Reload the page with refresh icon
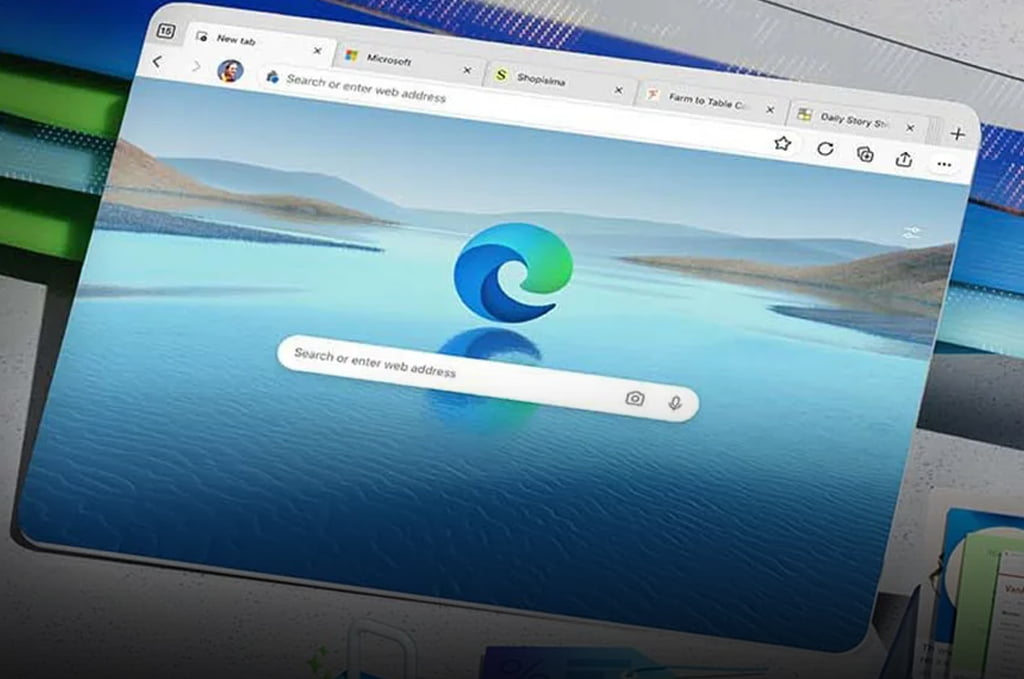 (825, 149)
